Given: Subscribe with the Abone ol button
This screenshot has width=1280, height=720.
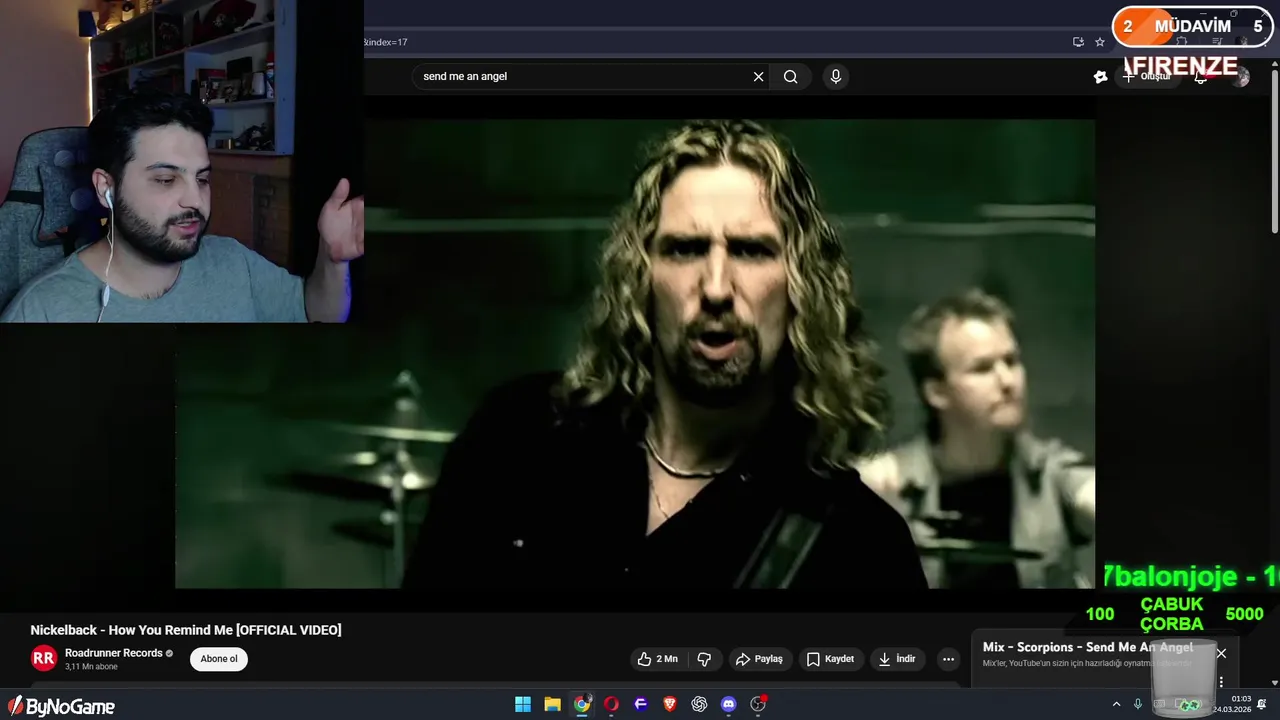Looking at the screenshot, I should click(219, 659).
